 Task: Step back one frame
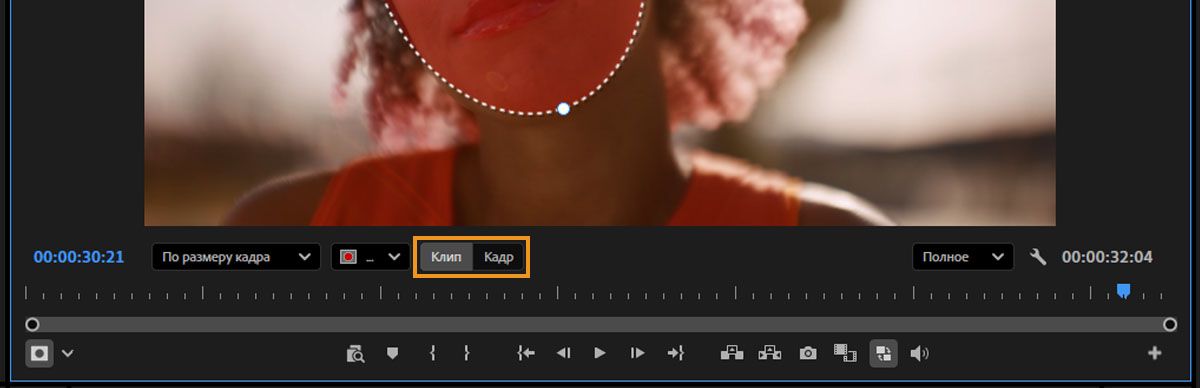tap(563, 353)
